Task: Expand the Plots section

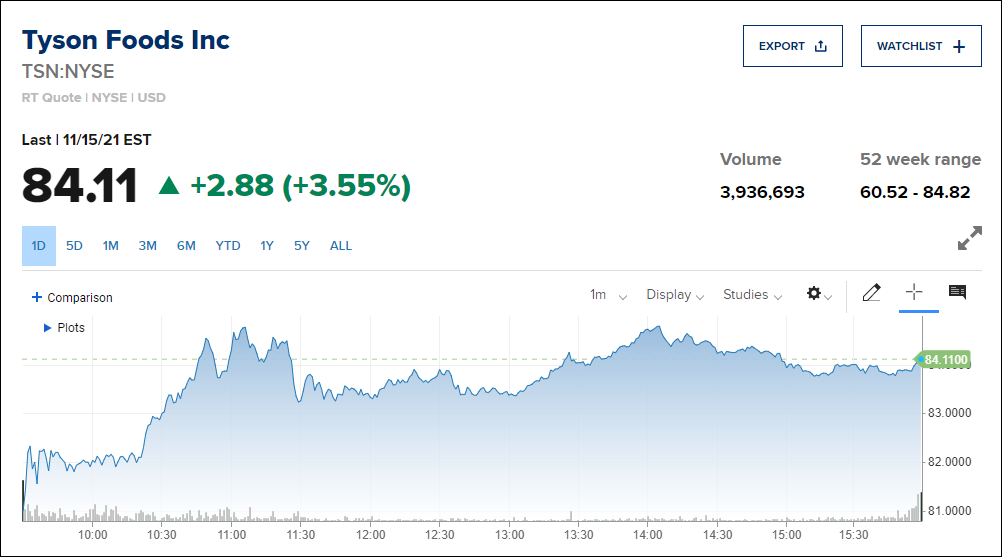Action: [64, 328]
